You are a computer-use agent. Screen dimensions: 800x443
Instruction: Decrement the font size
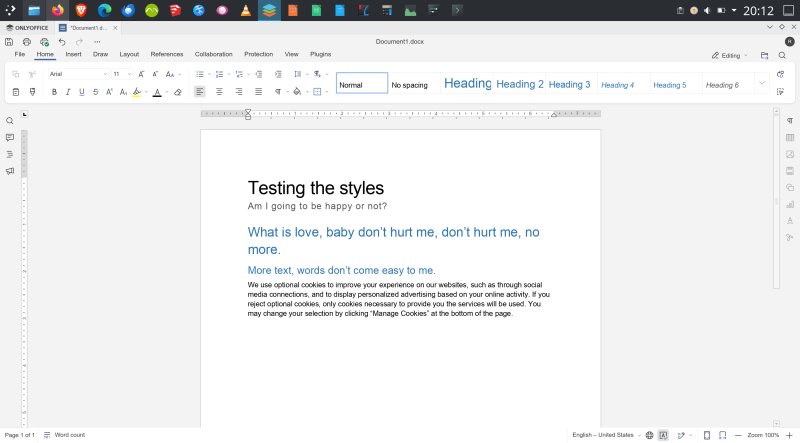pyautogui.click(x=155, y=74)
